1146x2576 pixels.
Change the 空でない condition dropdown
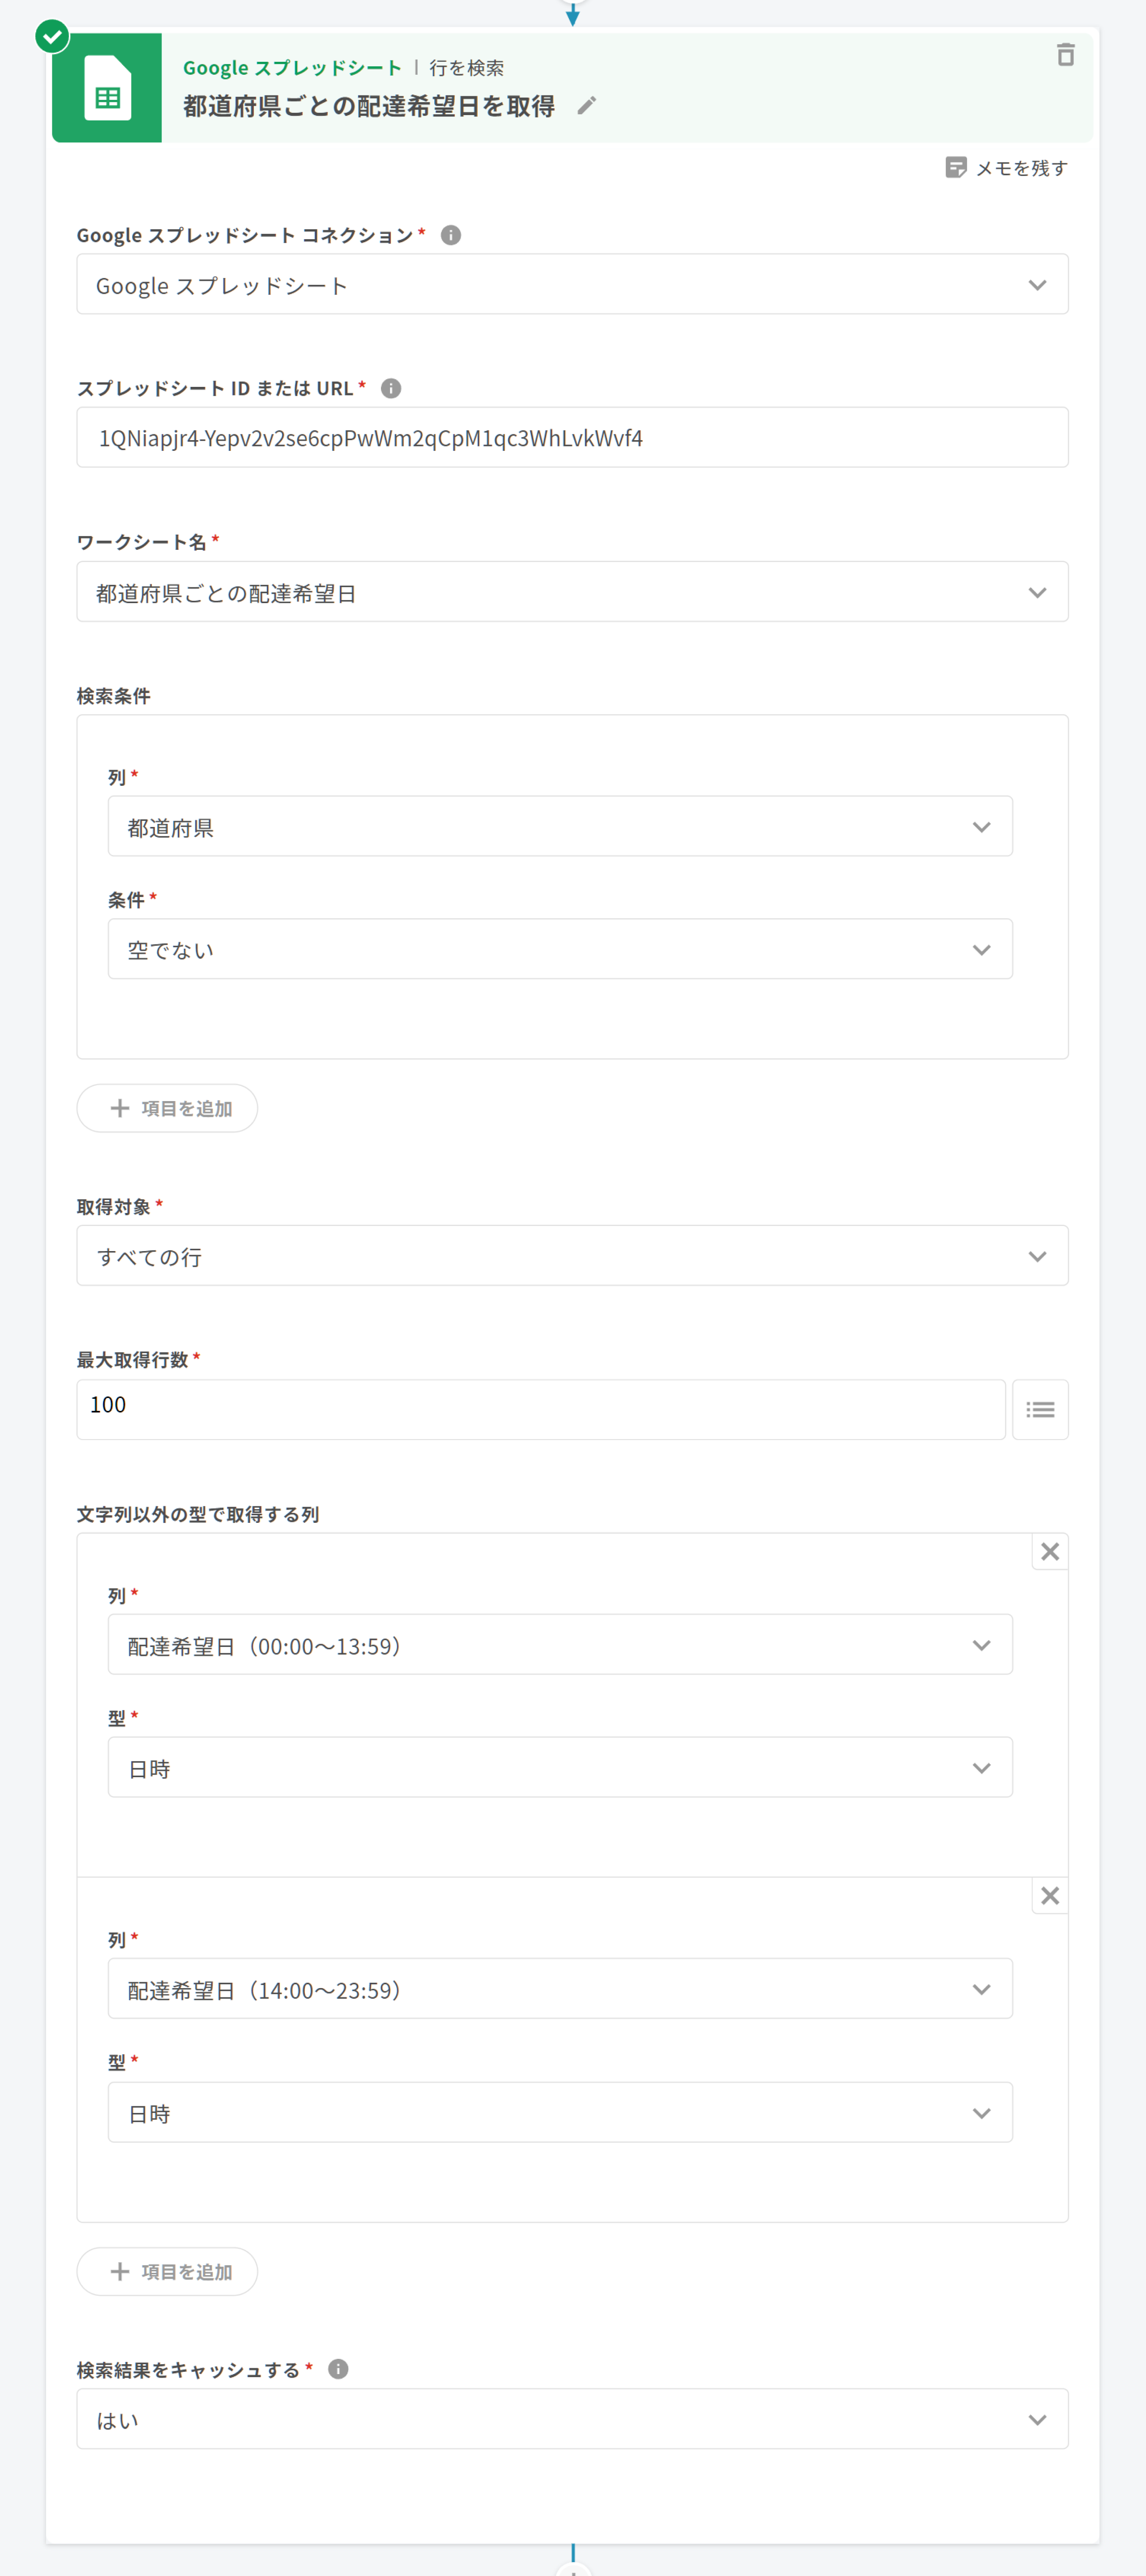(x=559, y=949)
